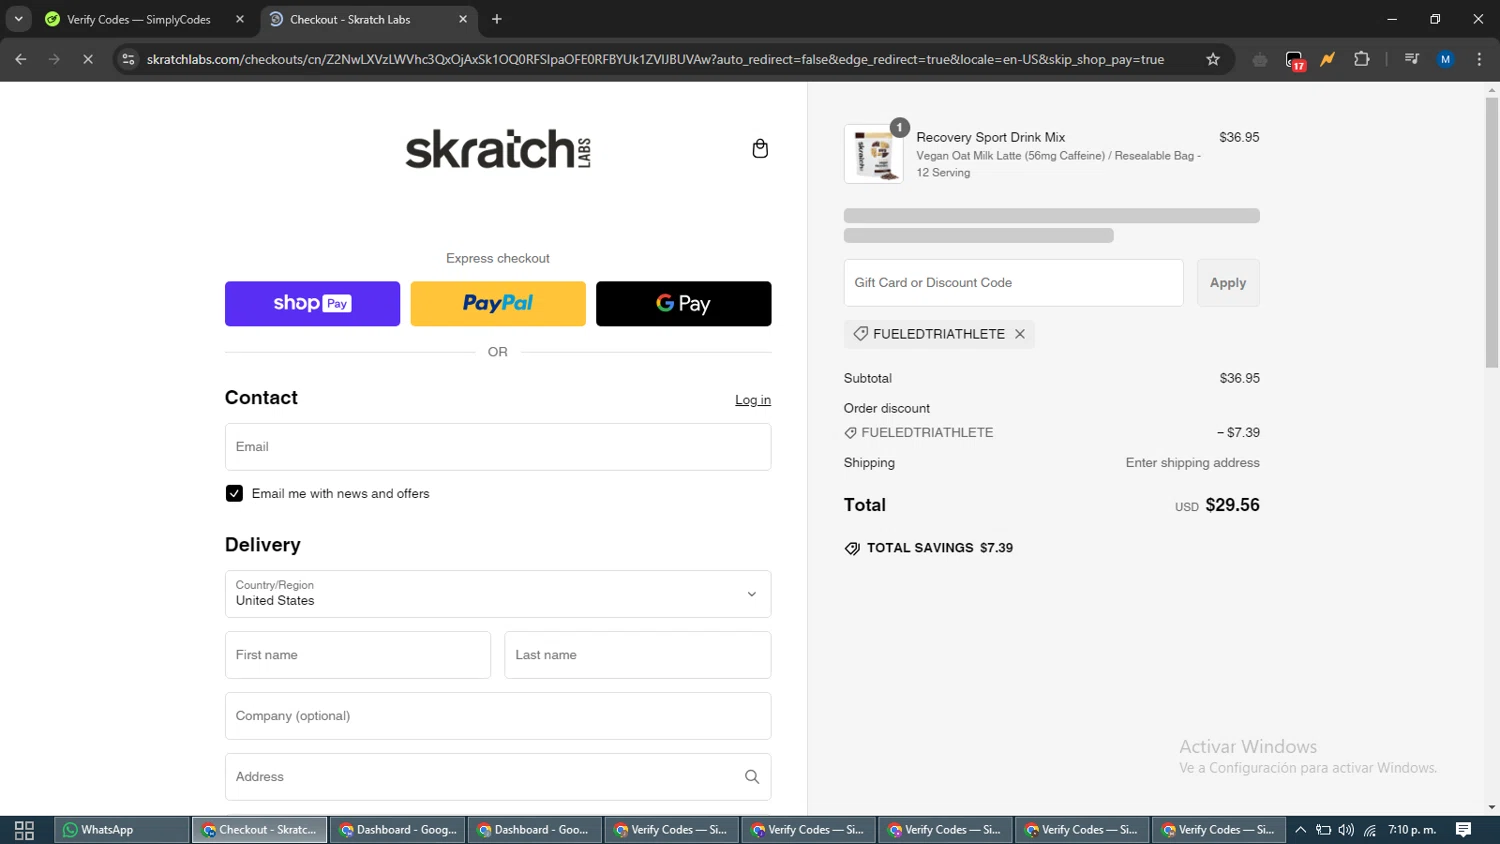Open the first Dashboard - Google taskbar window
Viewport: 1500px width, 844px height.
pos(398,830)
